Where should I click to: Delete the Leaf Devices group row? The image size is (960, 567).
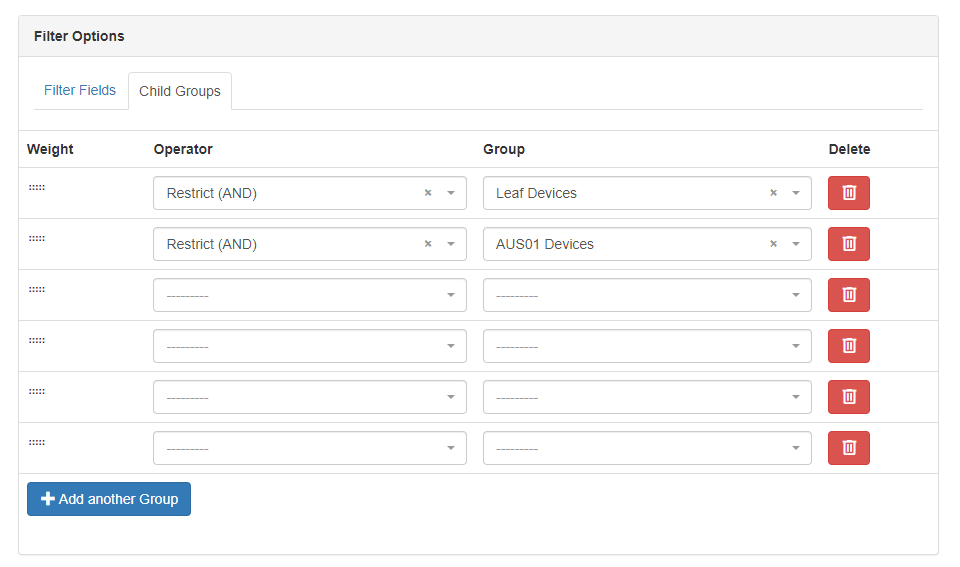click(x=848, y=193)
